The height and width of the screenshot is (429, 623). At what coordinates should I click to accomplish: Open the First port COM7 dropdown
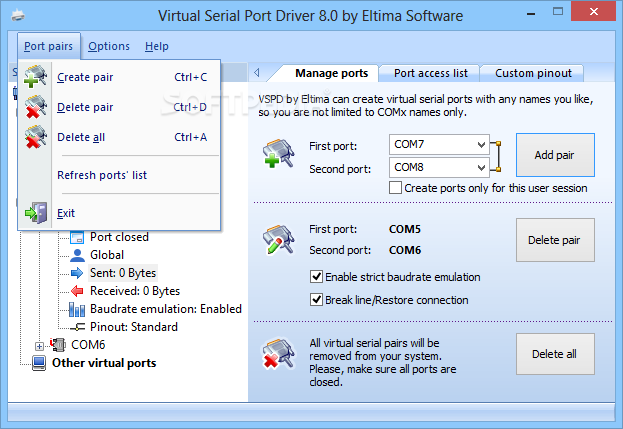481,144
